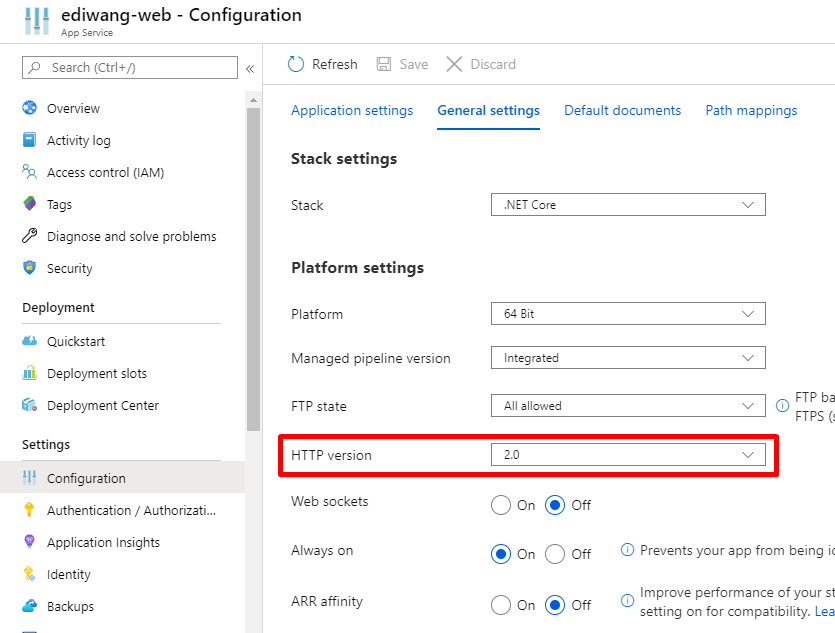Expand the HTTP version dropdown

(x=628, y=455)
